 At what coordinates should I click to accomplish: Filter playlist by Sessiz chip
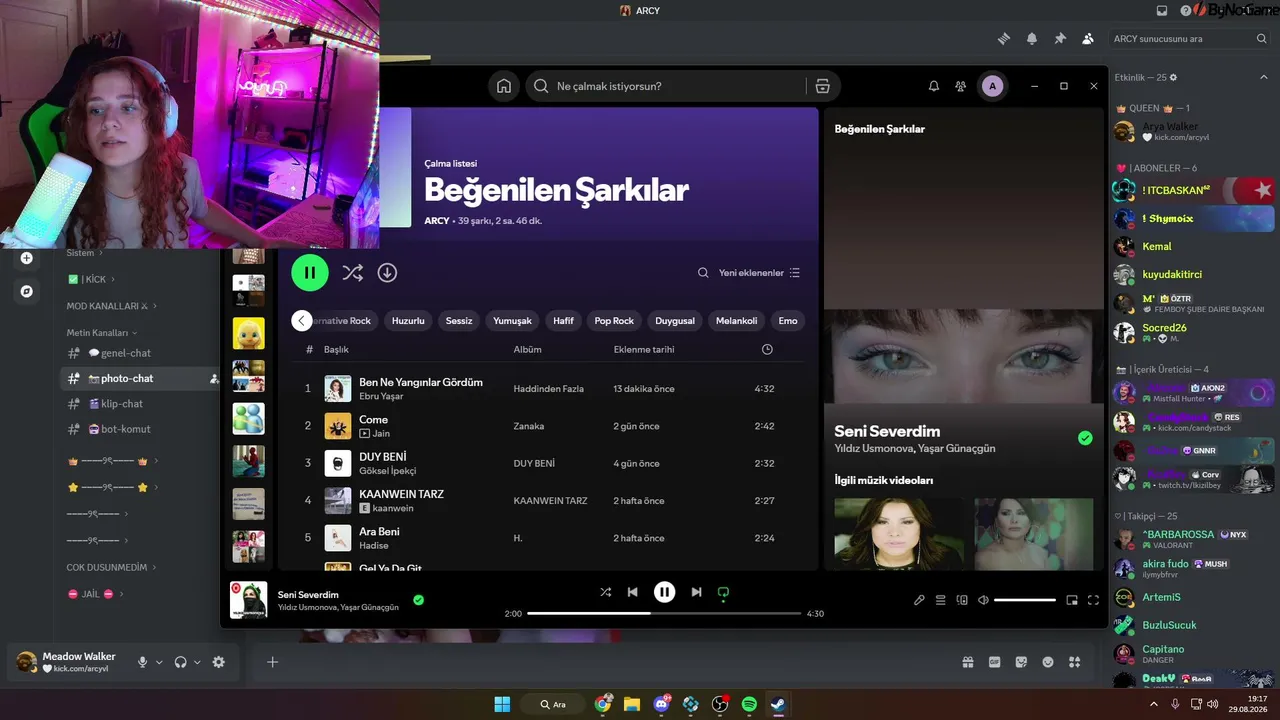point(459,321)
